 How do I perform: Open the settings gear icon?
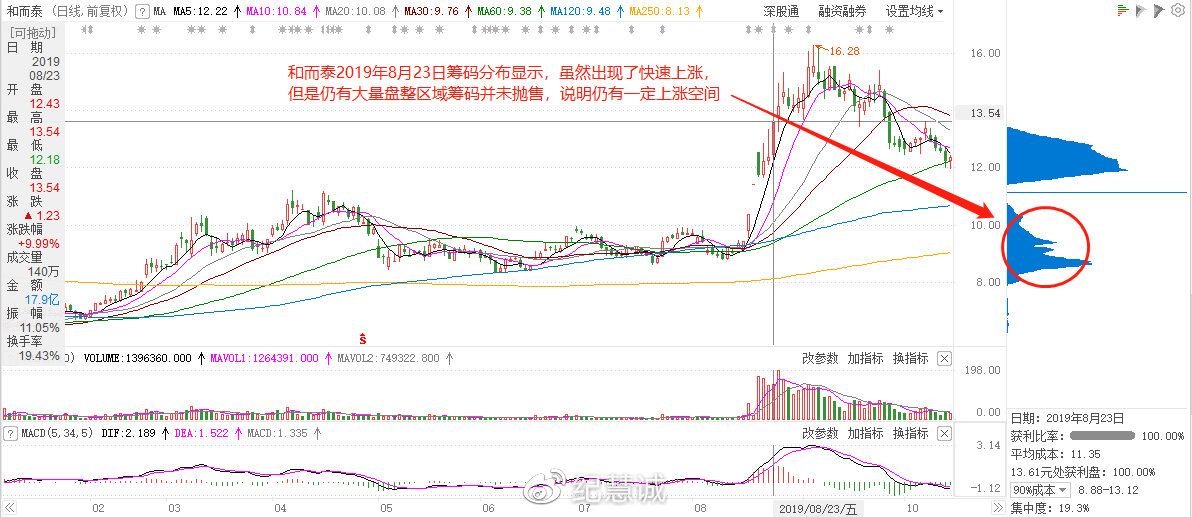coord(1178,11)
